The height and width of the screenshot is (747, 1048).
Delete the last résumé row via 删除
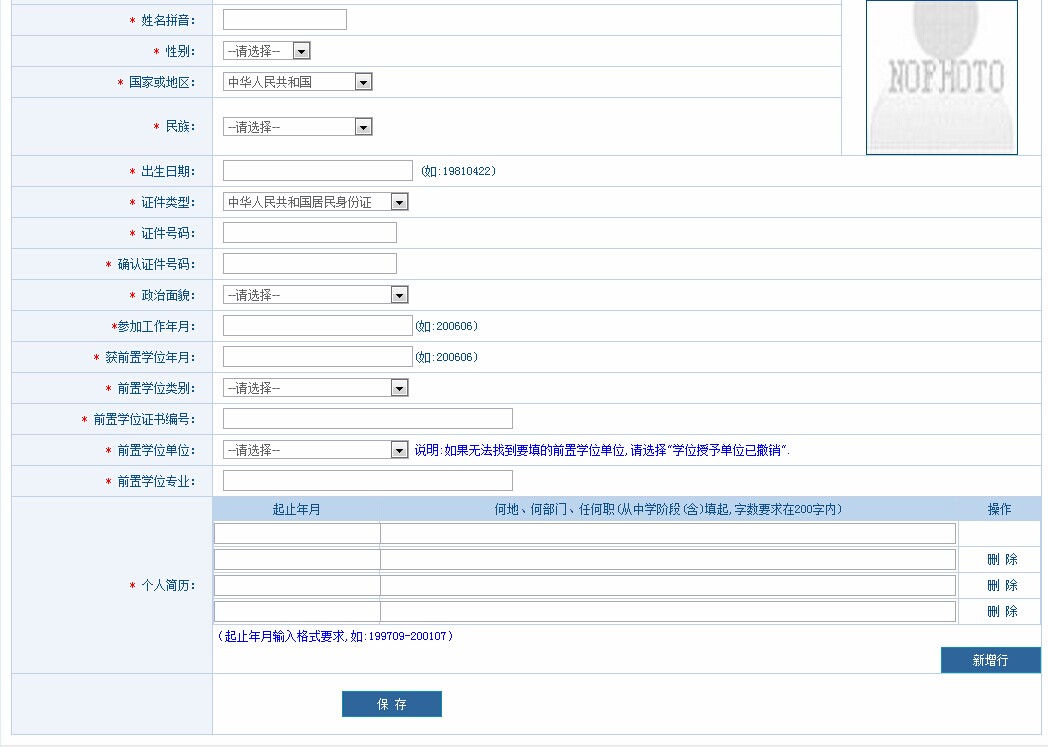[x=1001, y=611]
